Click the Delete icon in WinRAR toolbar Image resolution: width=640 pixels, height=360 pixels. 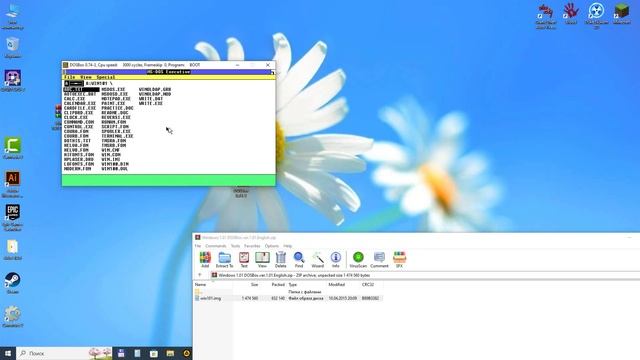click(x=280, y=260)
